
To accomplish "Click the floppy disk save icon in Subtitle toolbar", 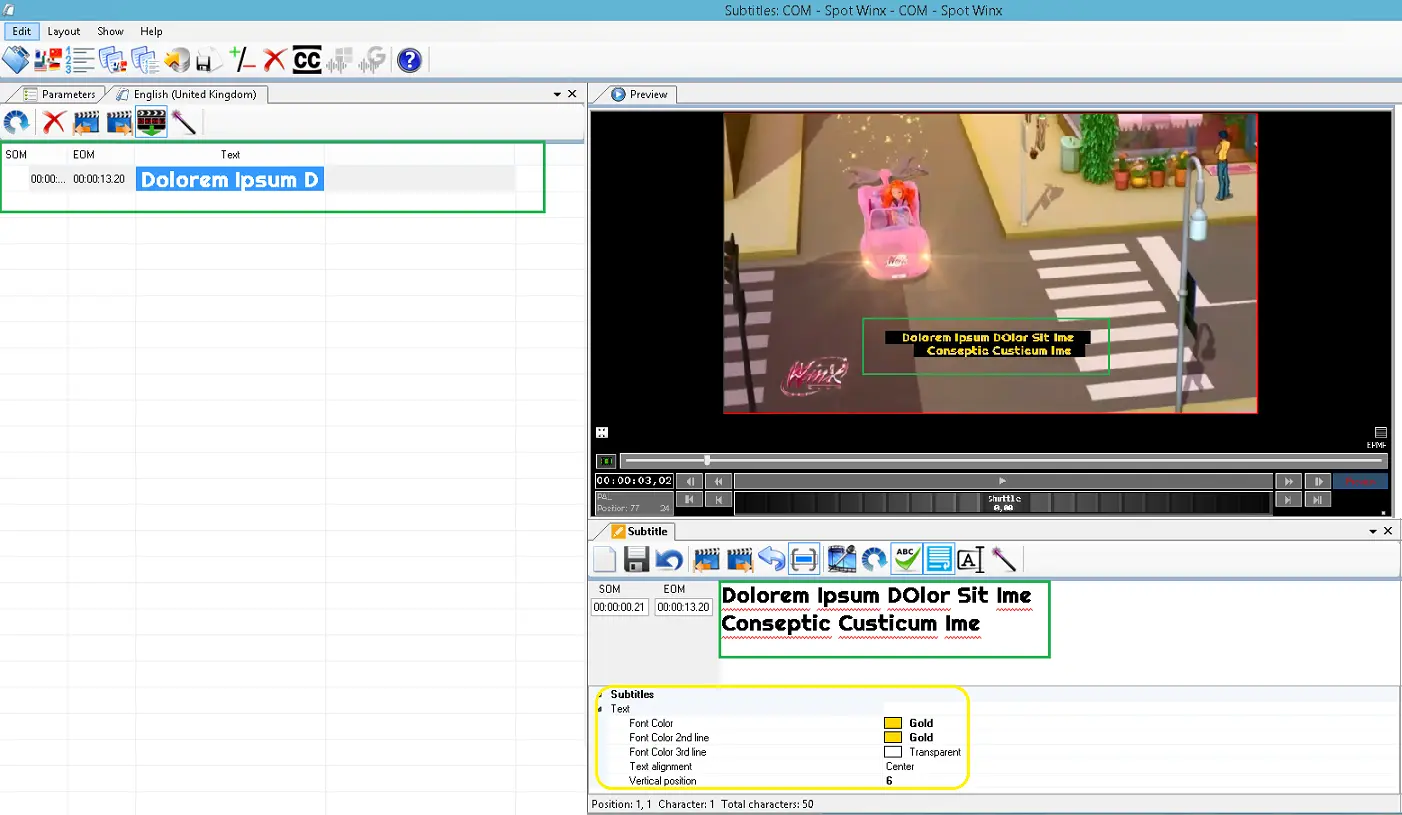I will (637, 559).
